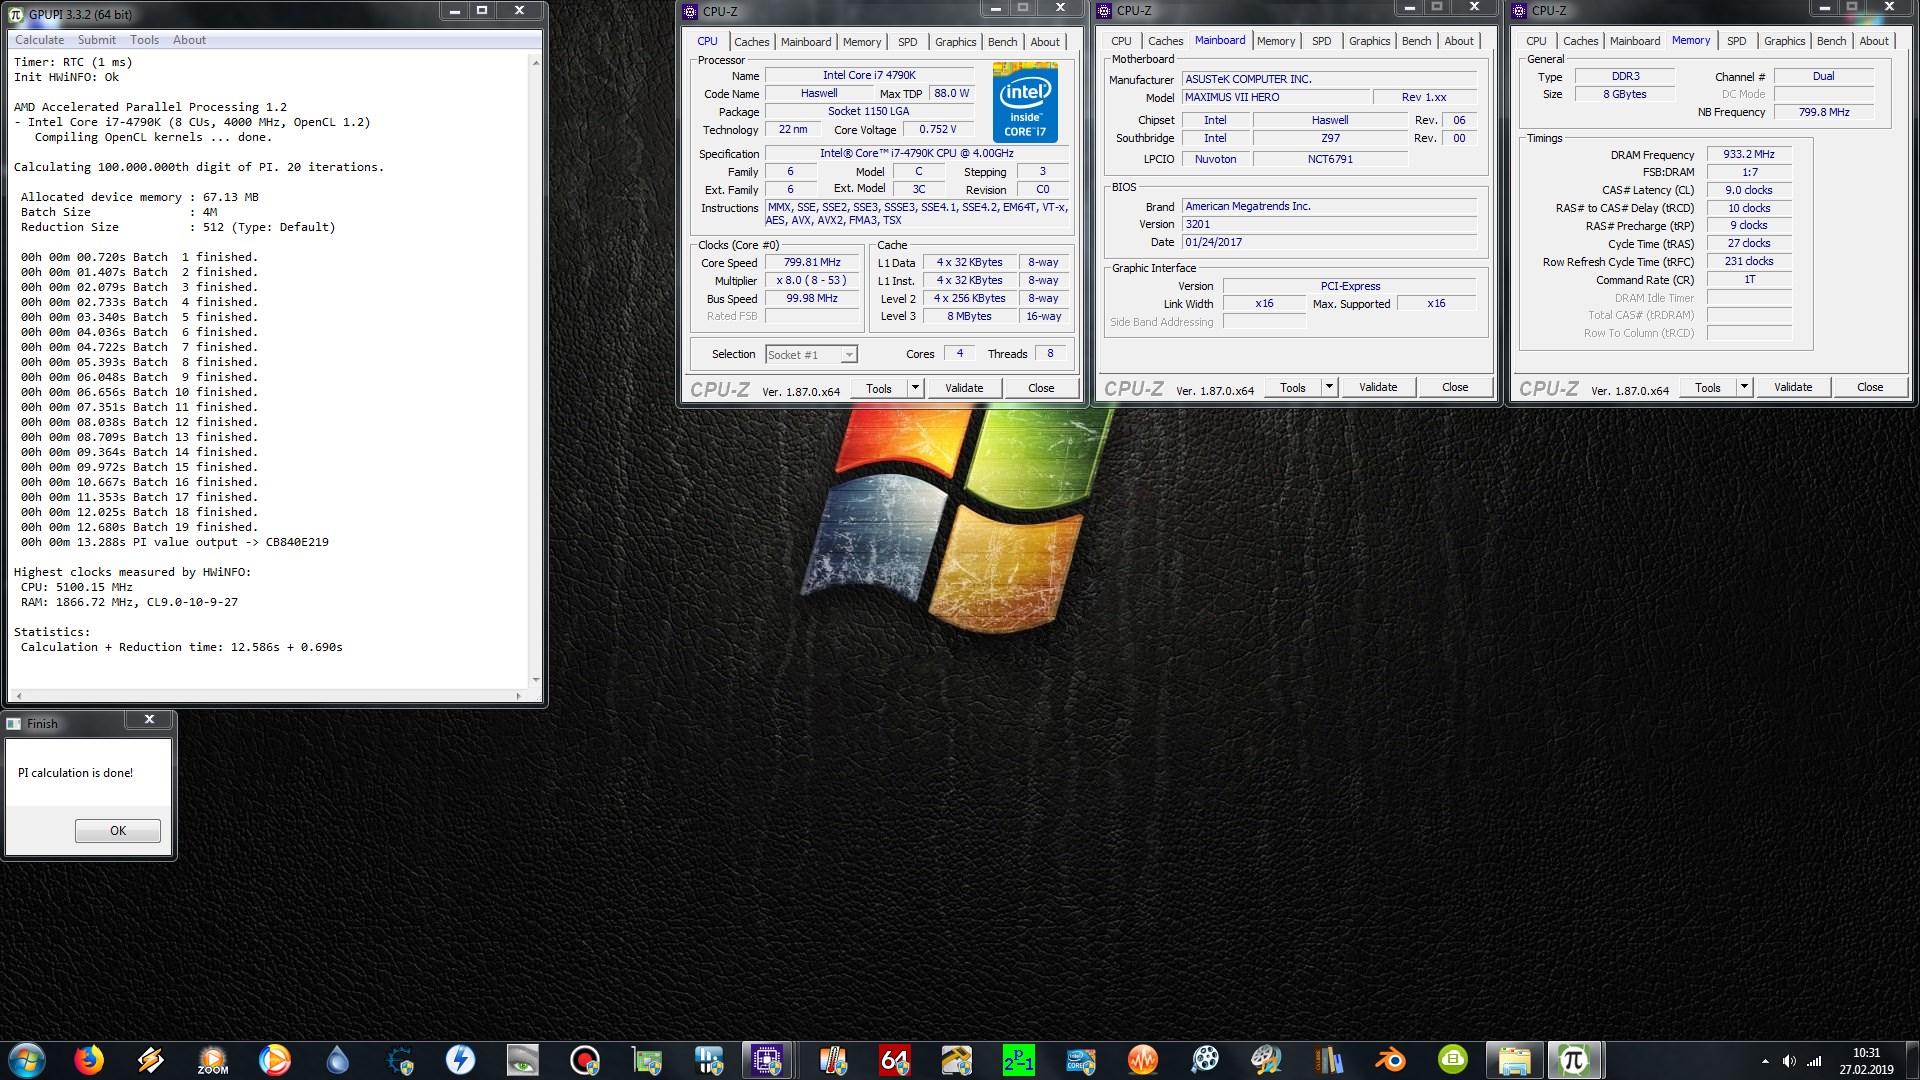Switch to SPD tab in first CPU-Z
1920x1080 pixels.
point(908,42)
